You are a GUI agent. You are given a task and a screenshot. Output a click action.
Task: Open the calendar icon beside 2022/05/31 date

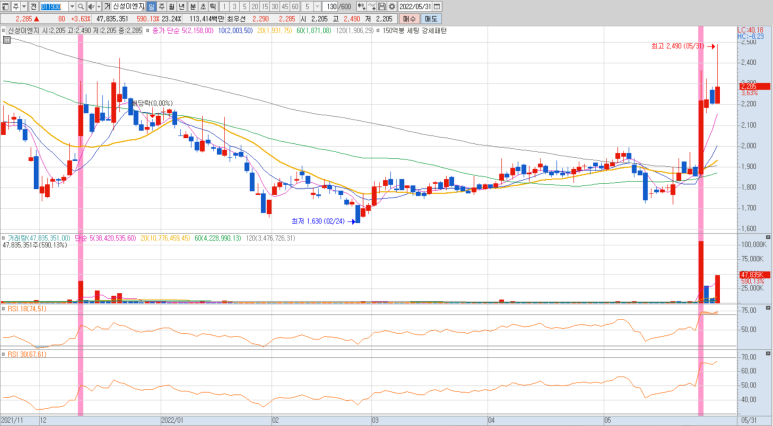437,6
